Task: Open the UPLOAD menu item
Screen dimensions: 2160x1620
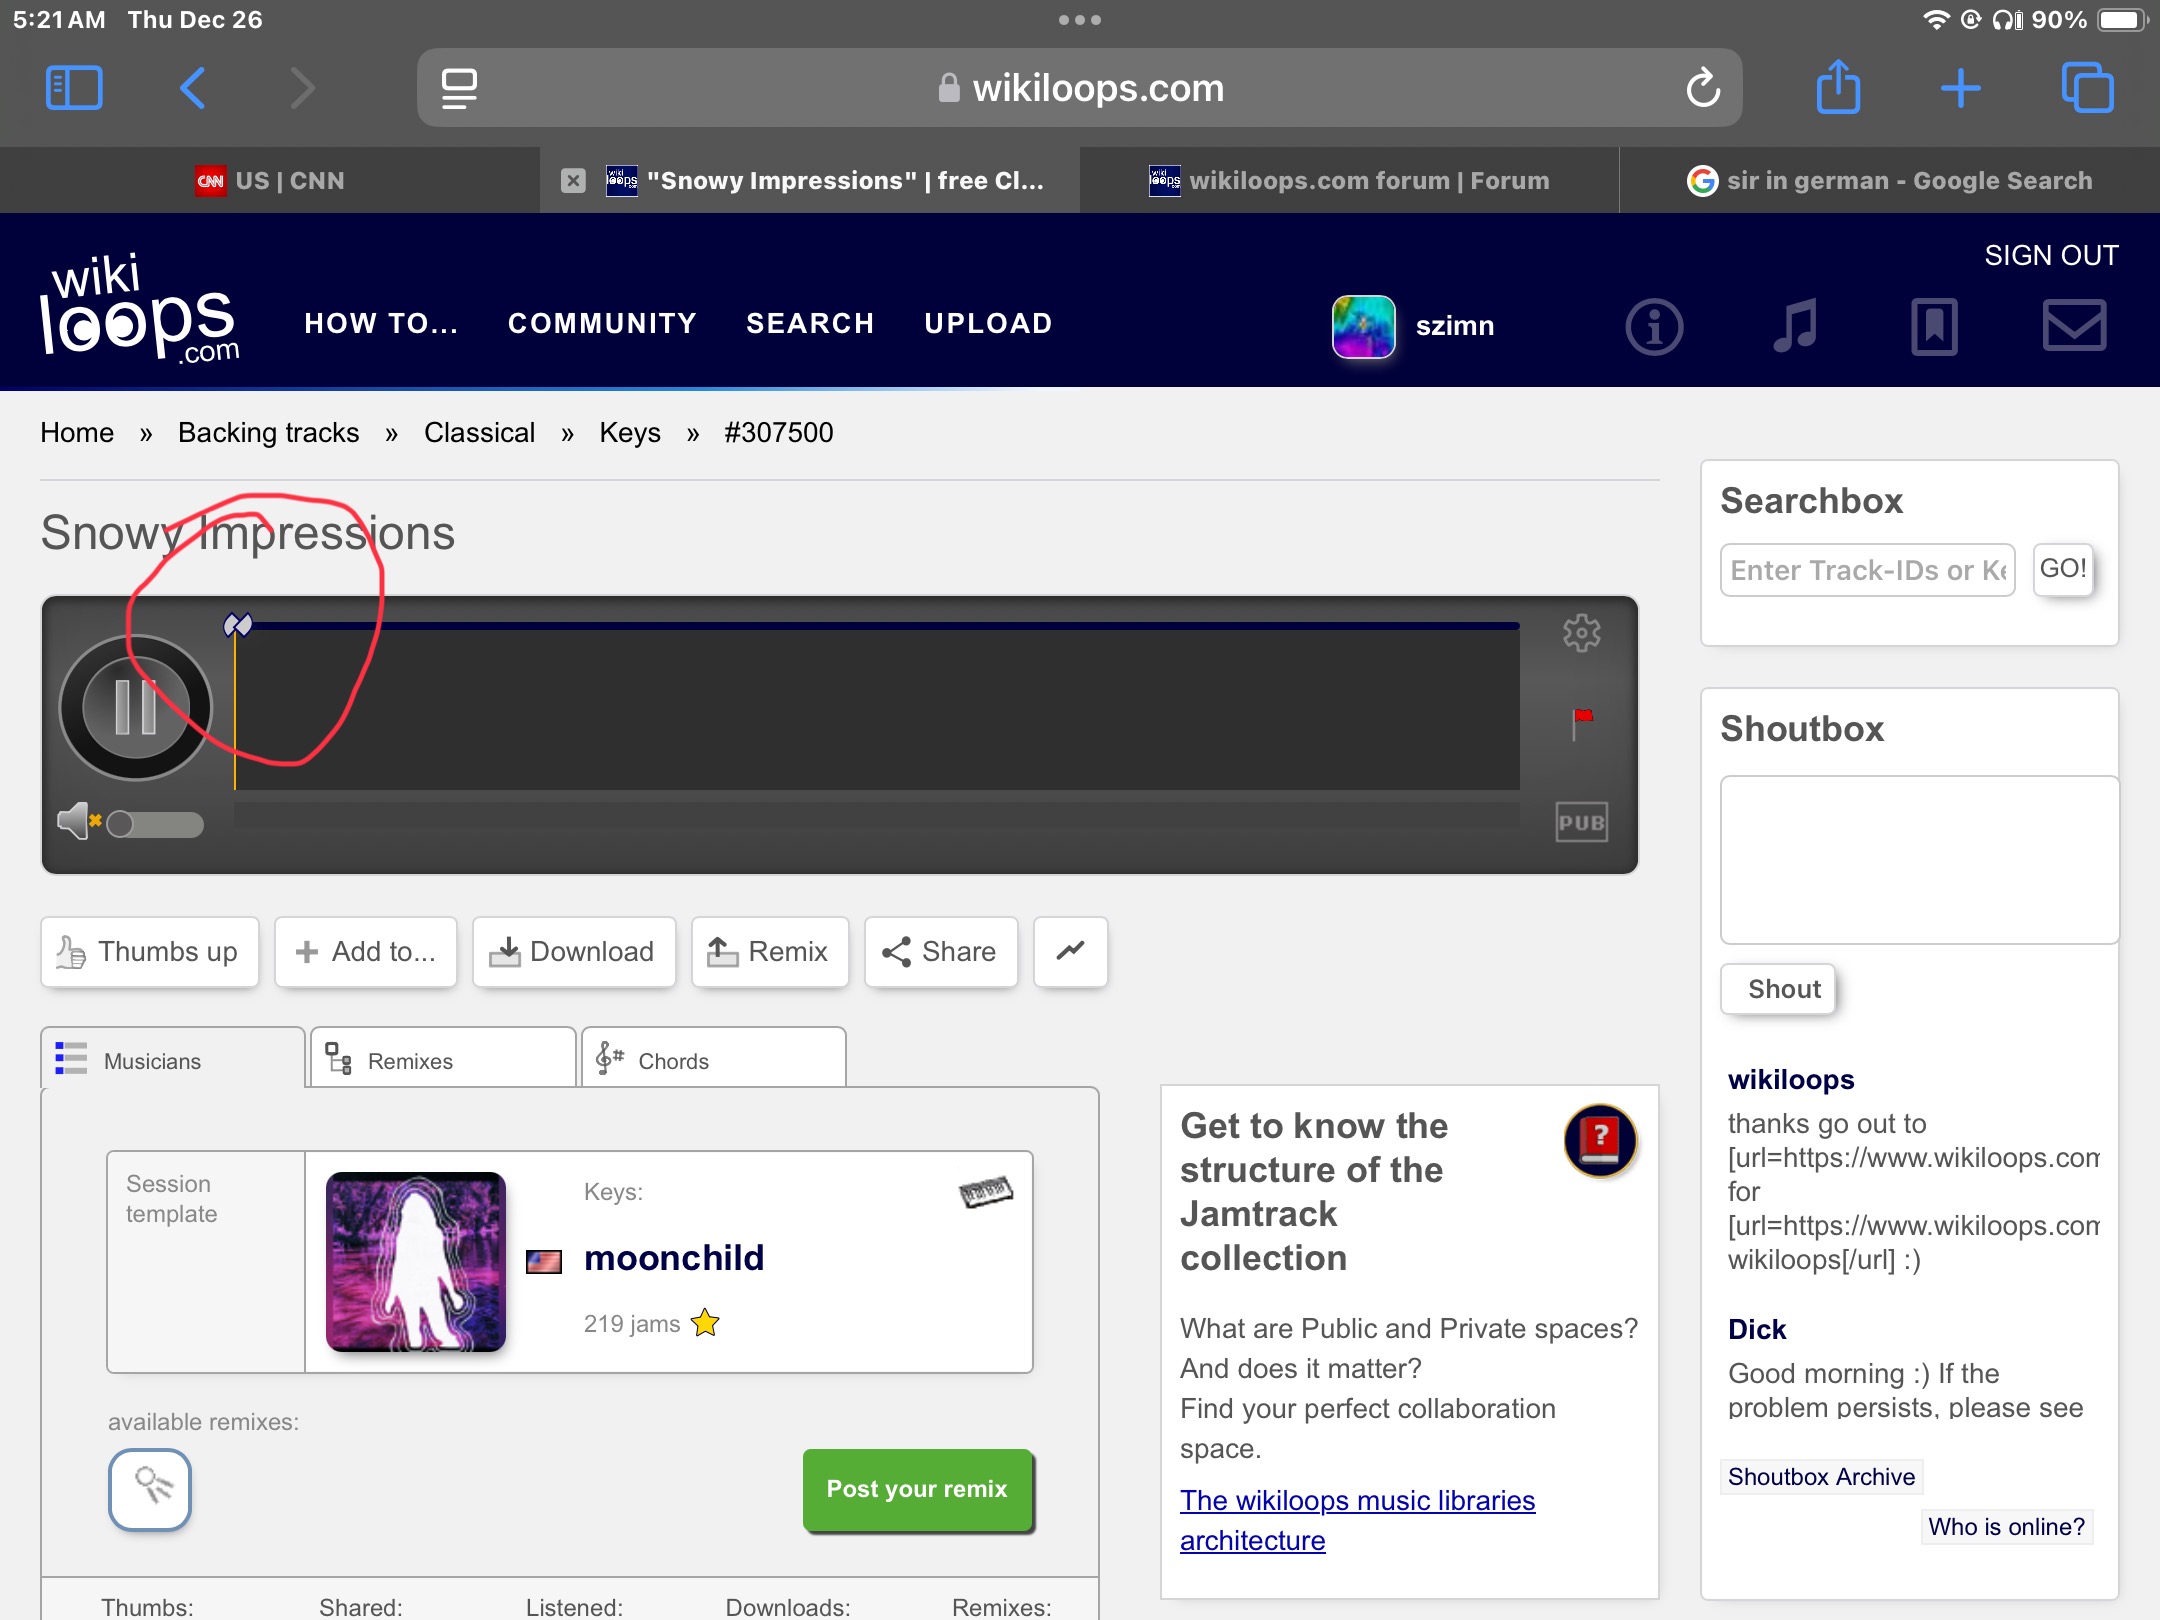Action: click(x=988, y=323)
